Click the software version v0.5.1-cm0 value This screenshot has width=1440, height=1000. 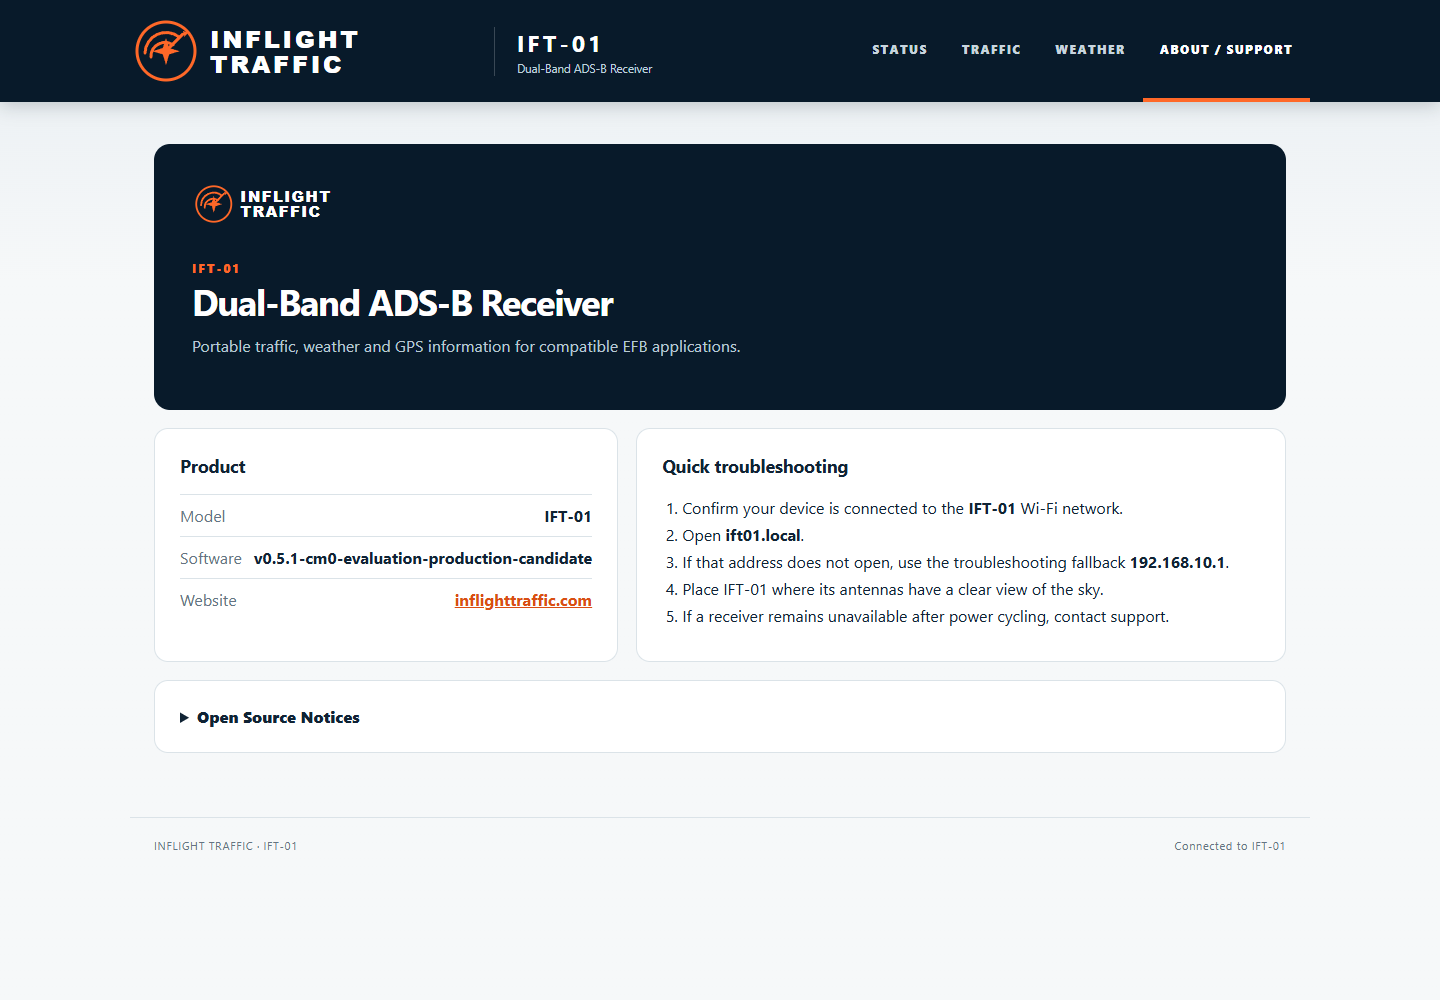423,558
